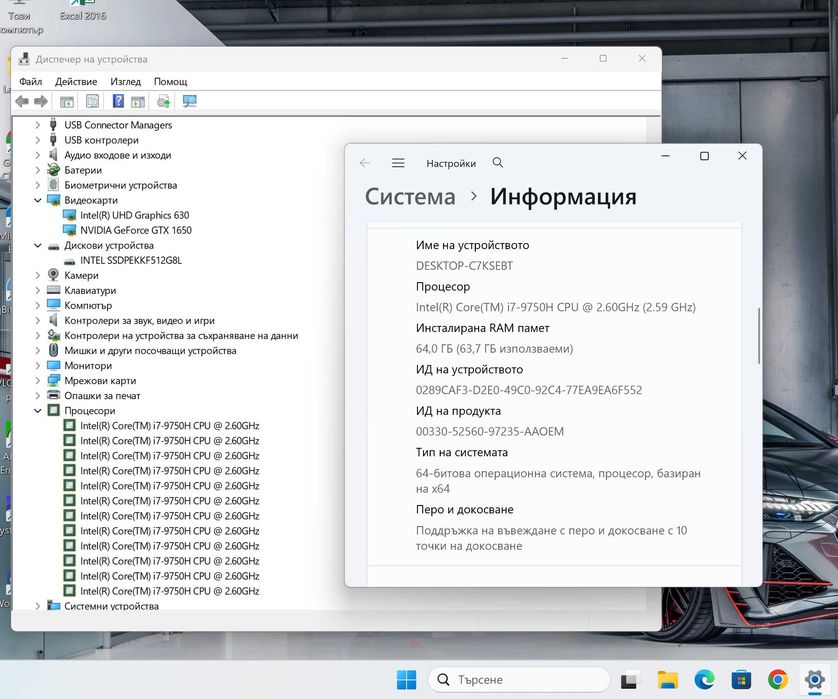The height and width of the screenshot is (699, 838).
Task: Open Google Chrome from the taskbar
Action: coord(778,680)
